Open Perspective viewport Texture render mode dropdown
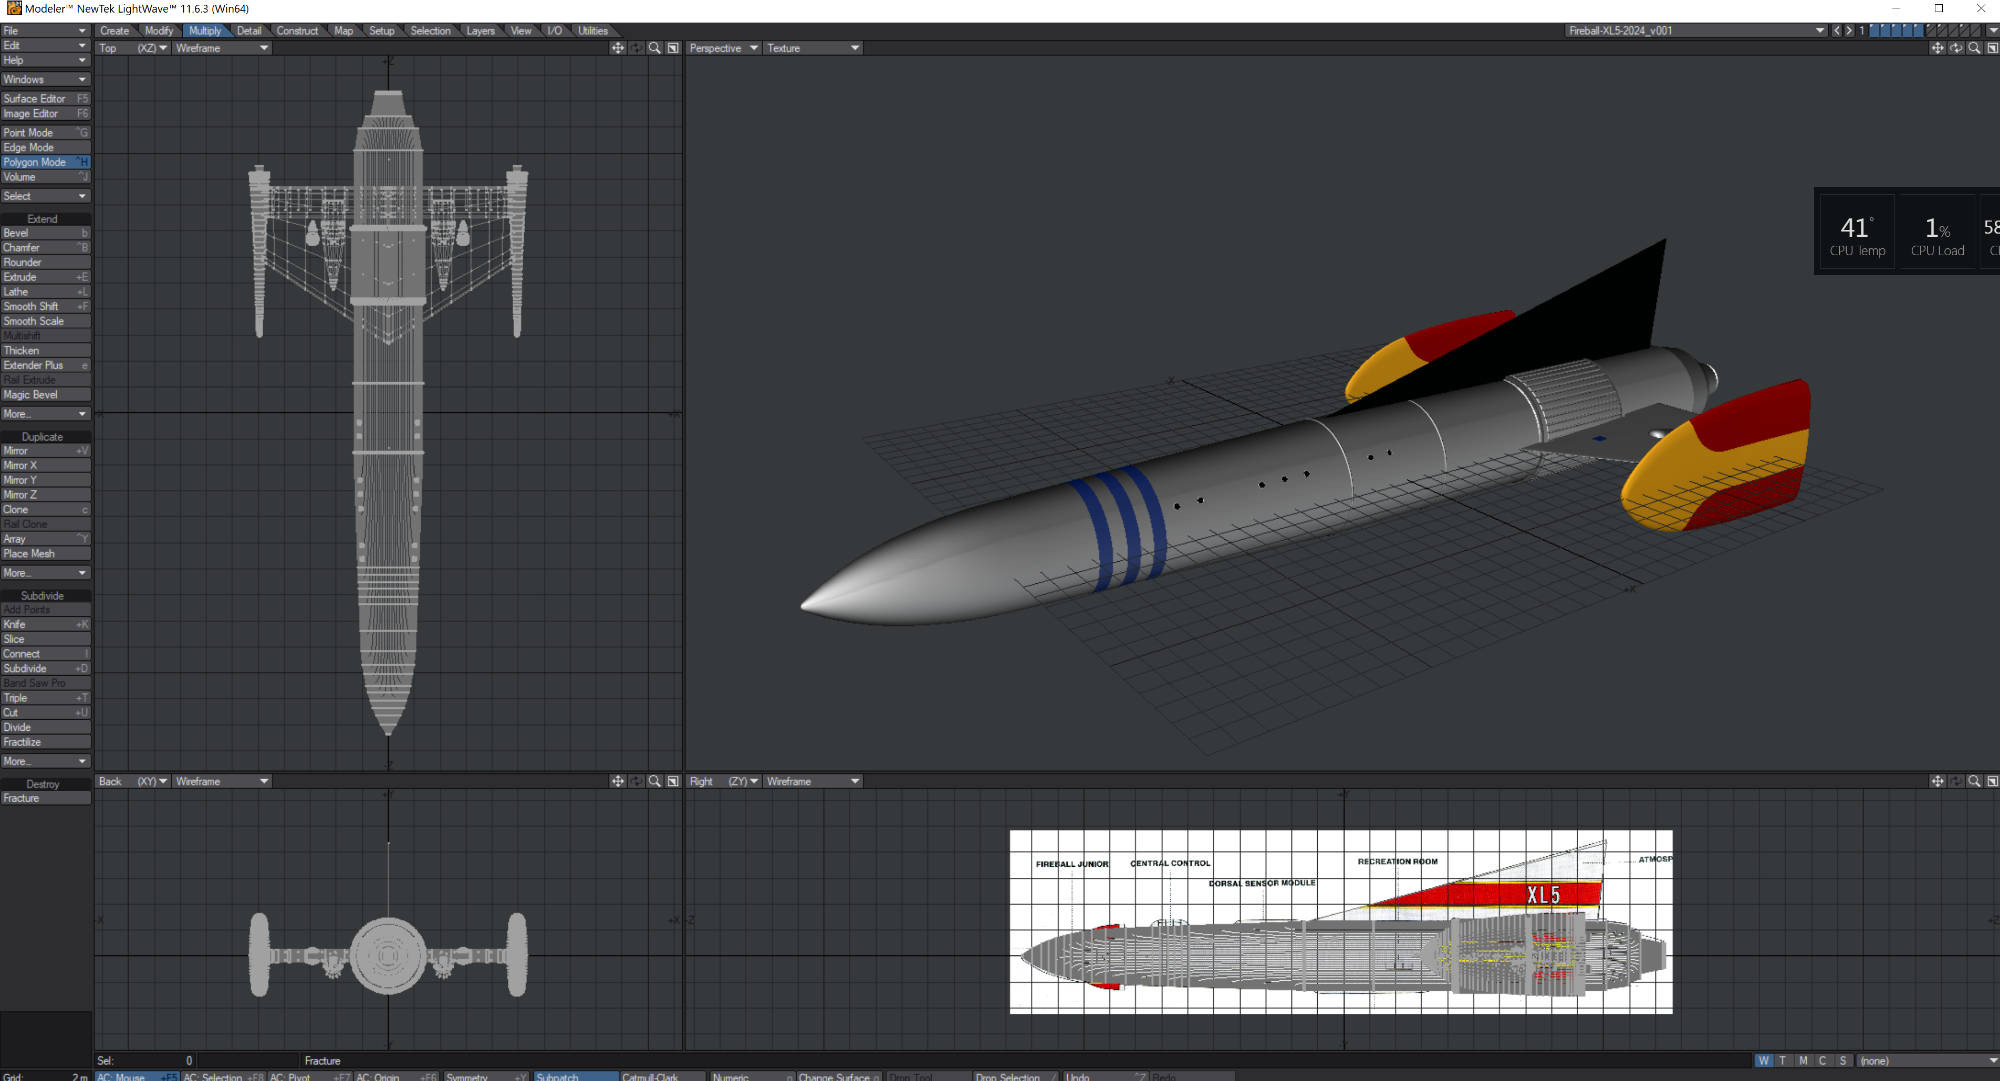 click(x=812, y=48)
